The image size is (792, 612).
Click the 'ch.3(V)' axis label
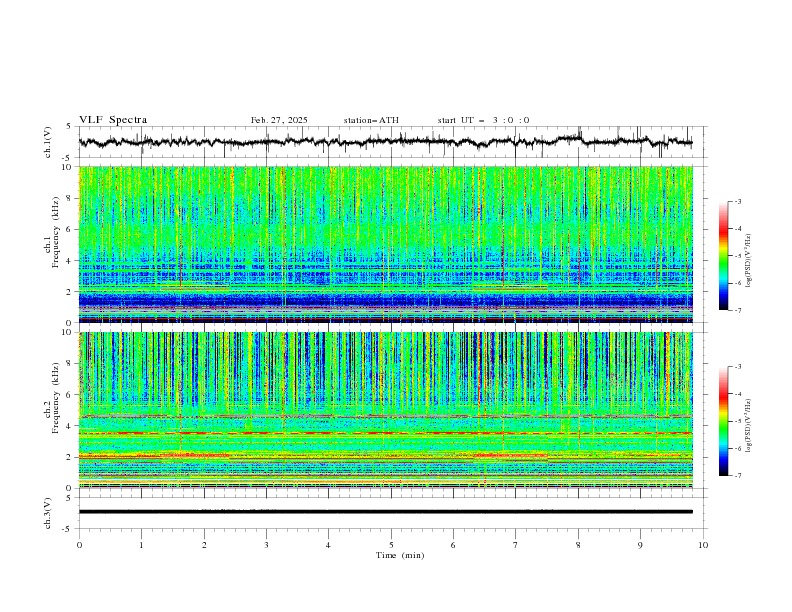(x=48, y=513)
